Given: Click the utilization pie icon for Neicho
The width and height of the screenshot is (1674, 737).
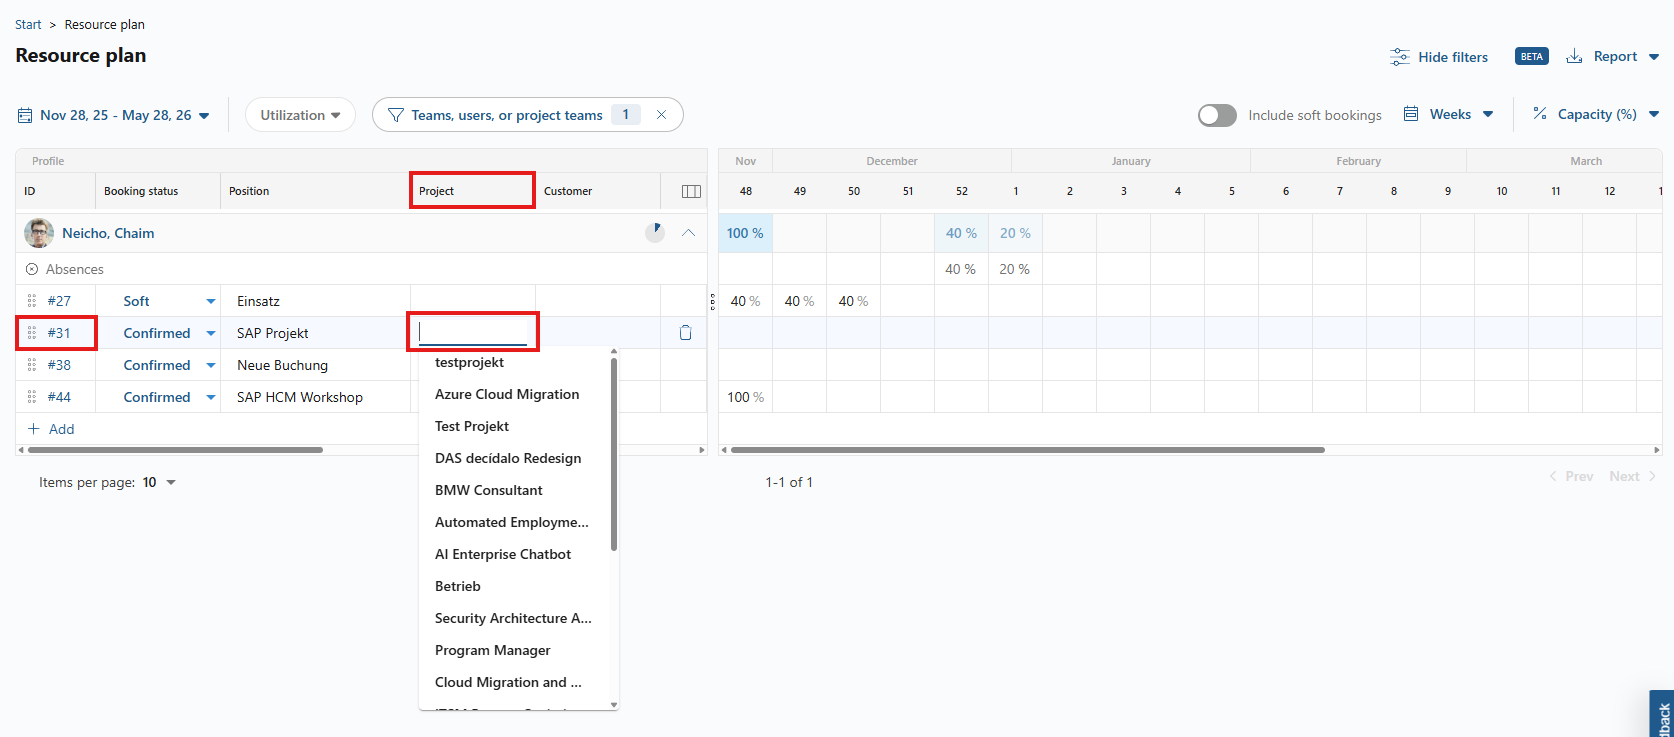Looking at the screenshot, I should [x=655, y=233].
